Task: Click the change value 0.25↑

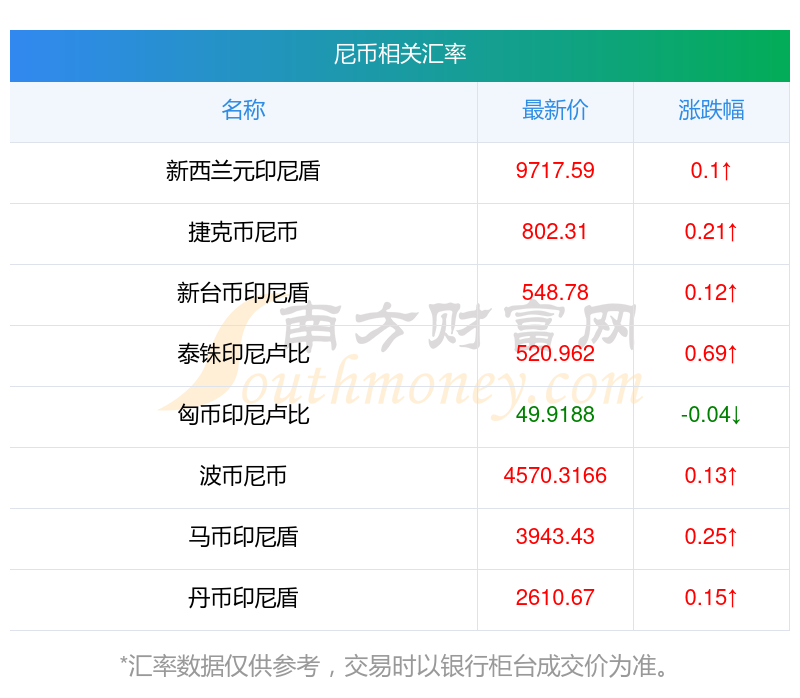Action: pyautogui.click(x=711, y=536)
